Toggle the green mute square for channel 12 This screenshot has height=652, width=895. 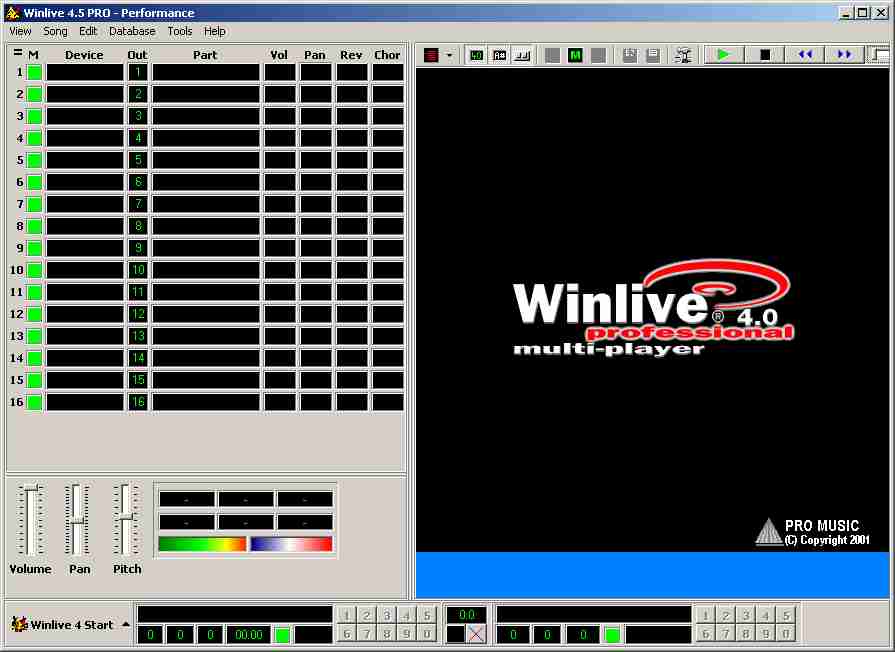tap(35, 314)
